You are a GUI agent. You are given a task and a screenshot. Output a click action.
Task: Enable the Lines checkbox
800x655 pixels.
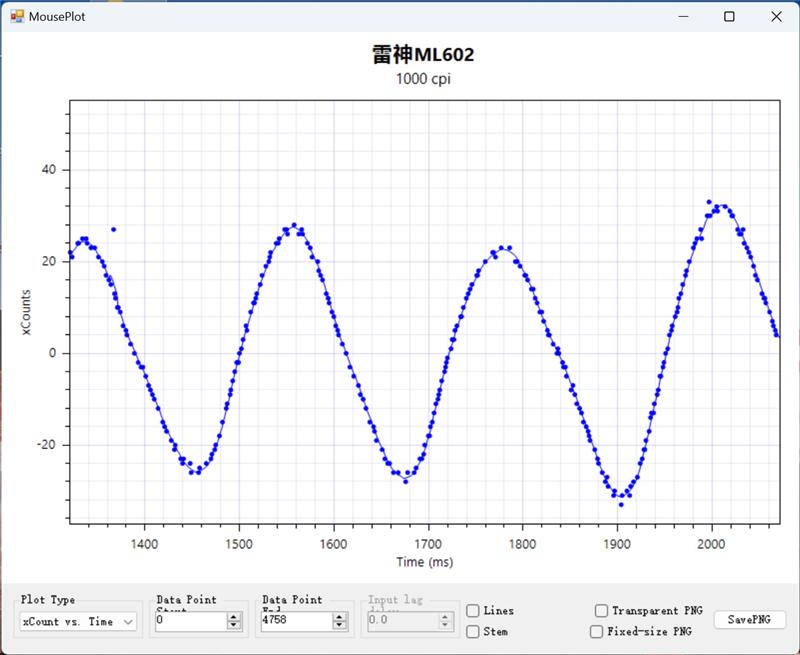(473, 611)
